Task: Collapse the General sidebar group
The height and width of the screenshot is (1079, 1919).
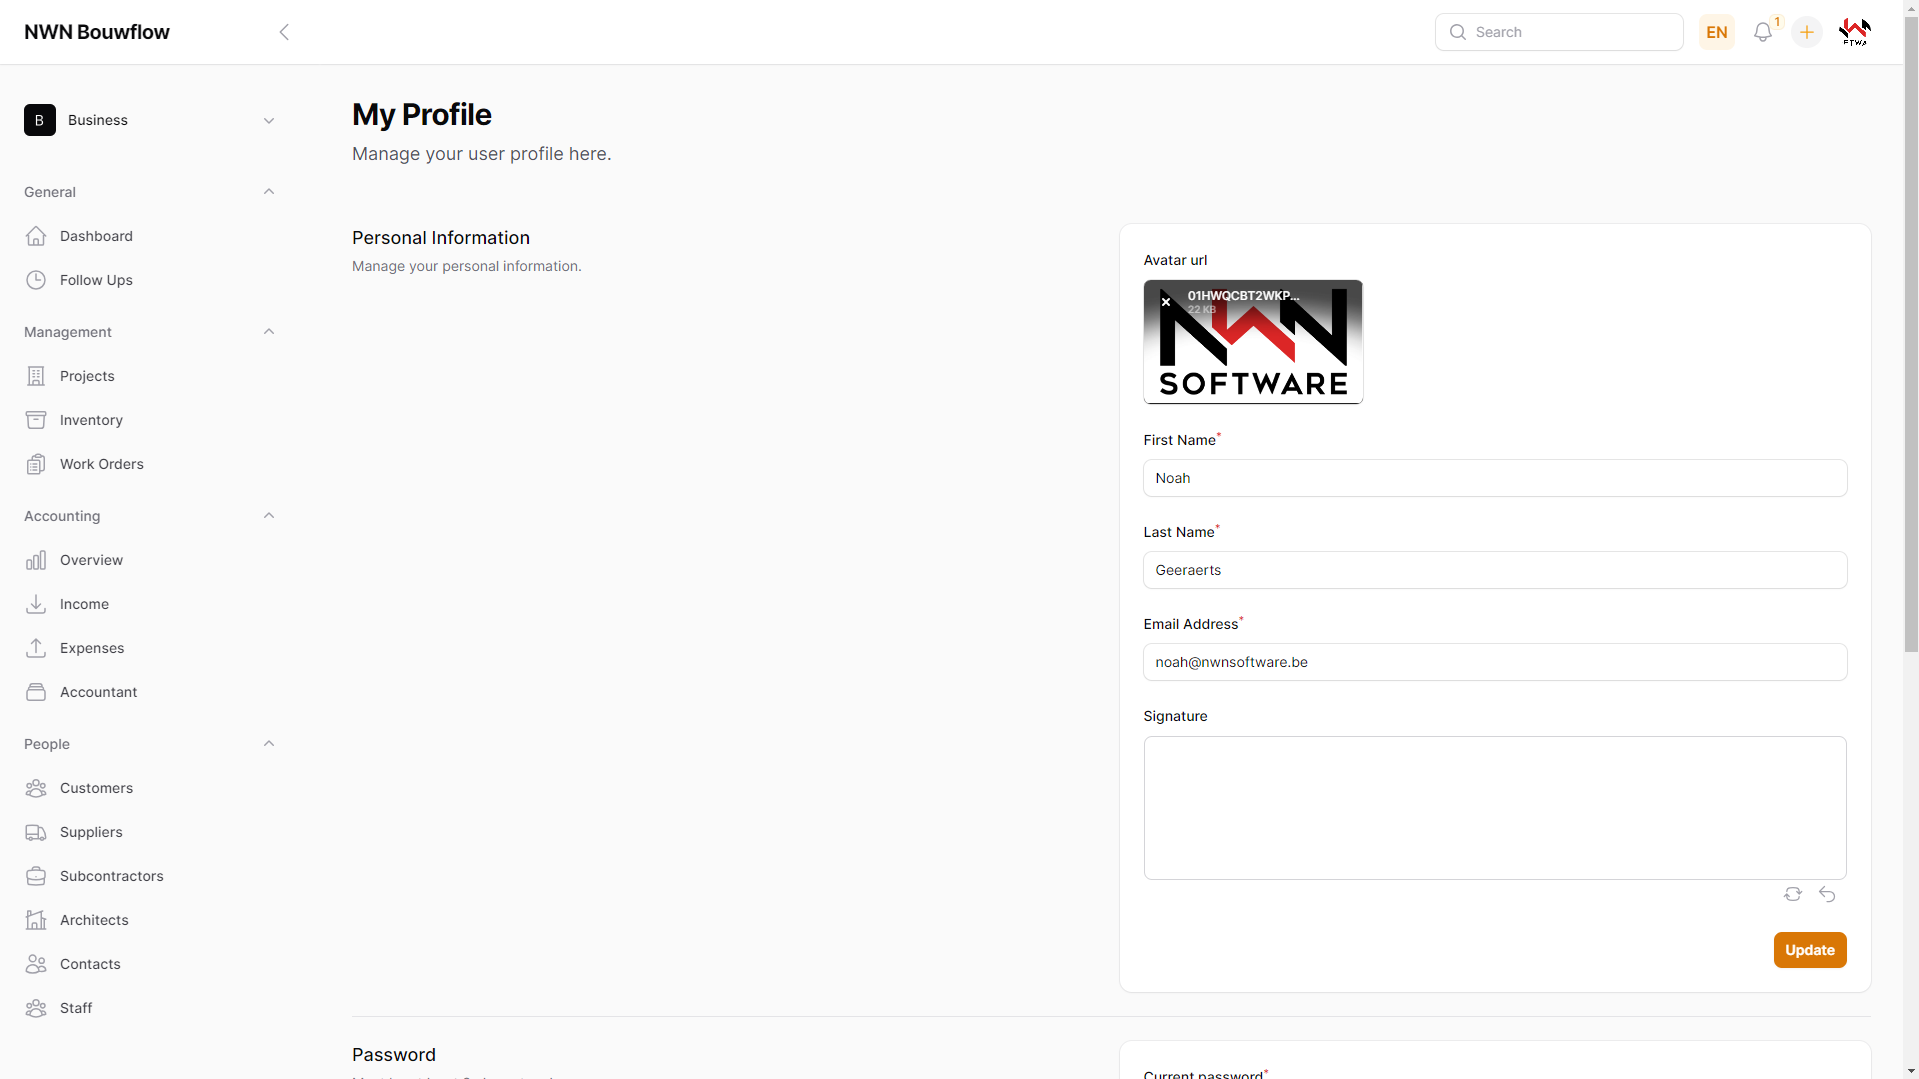Action: (x=268, y=192)
